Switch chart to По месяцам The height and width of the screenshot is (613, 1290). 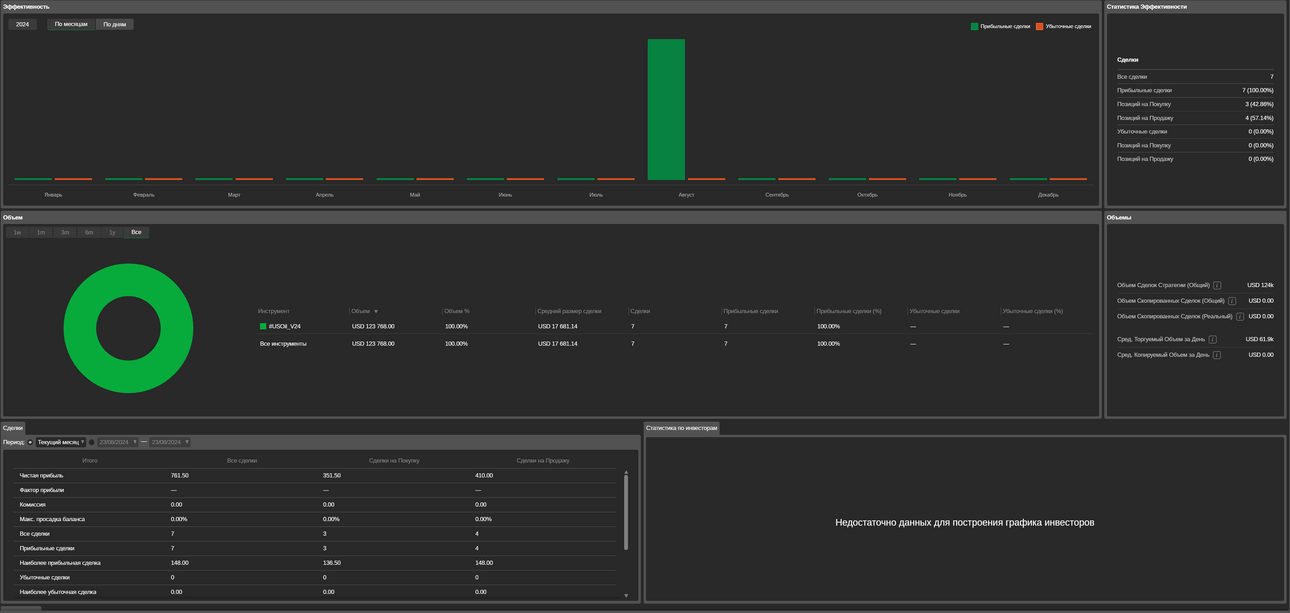(71, 24)
